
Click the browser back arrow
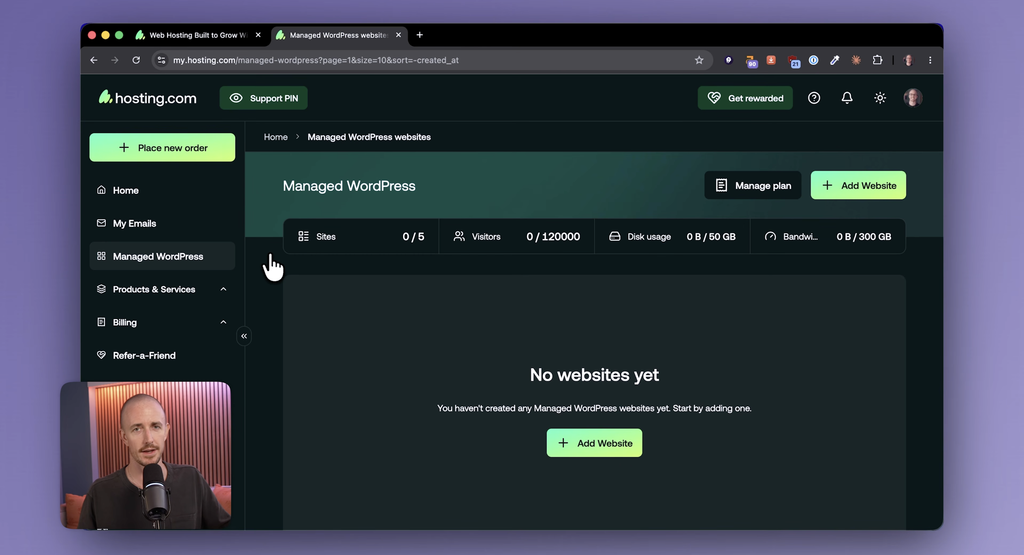[x=94, y=60]
